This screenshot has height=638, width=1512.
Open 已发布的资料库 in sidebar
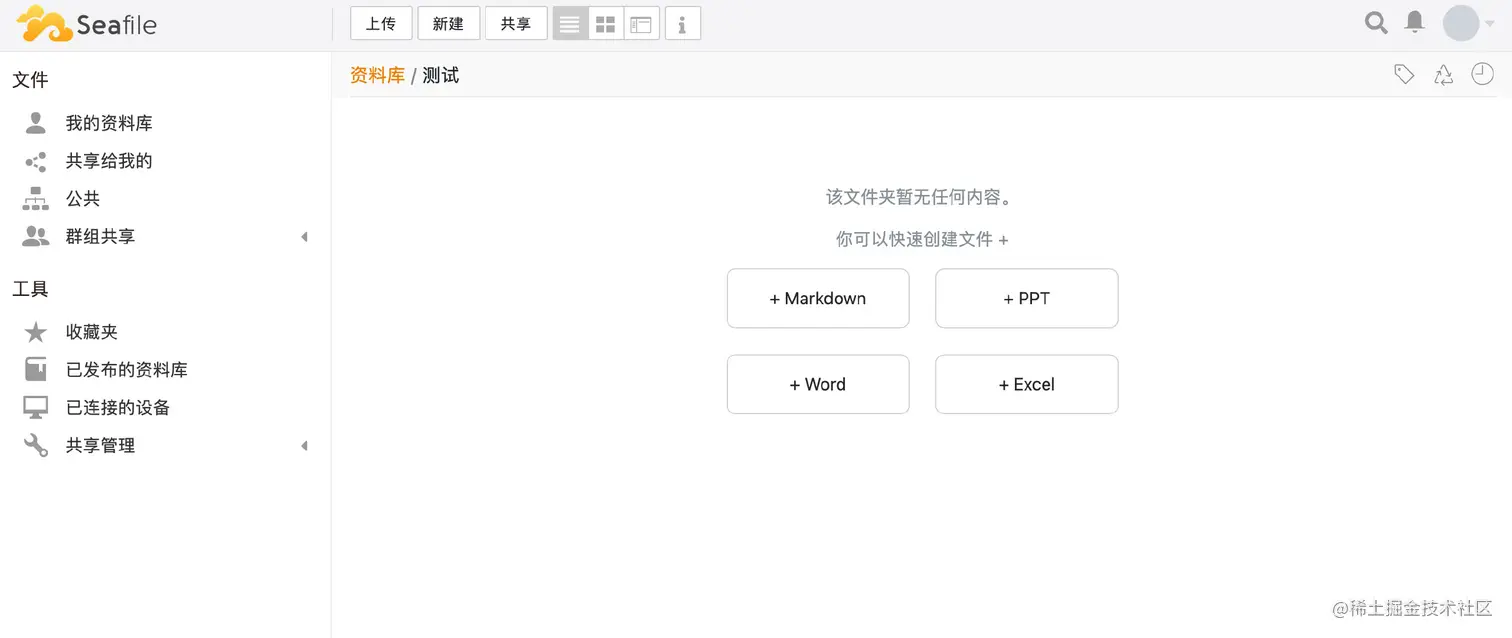(x=127, y=370)
